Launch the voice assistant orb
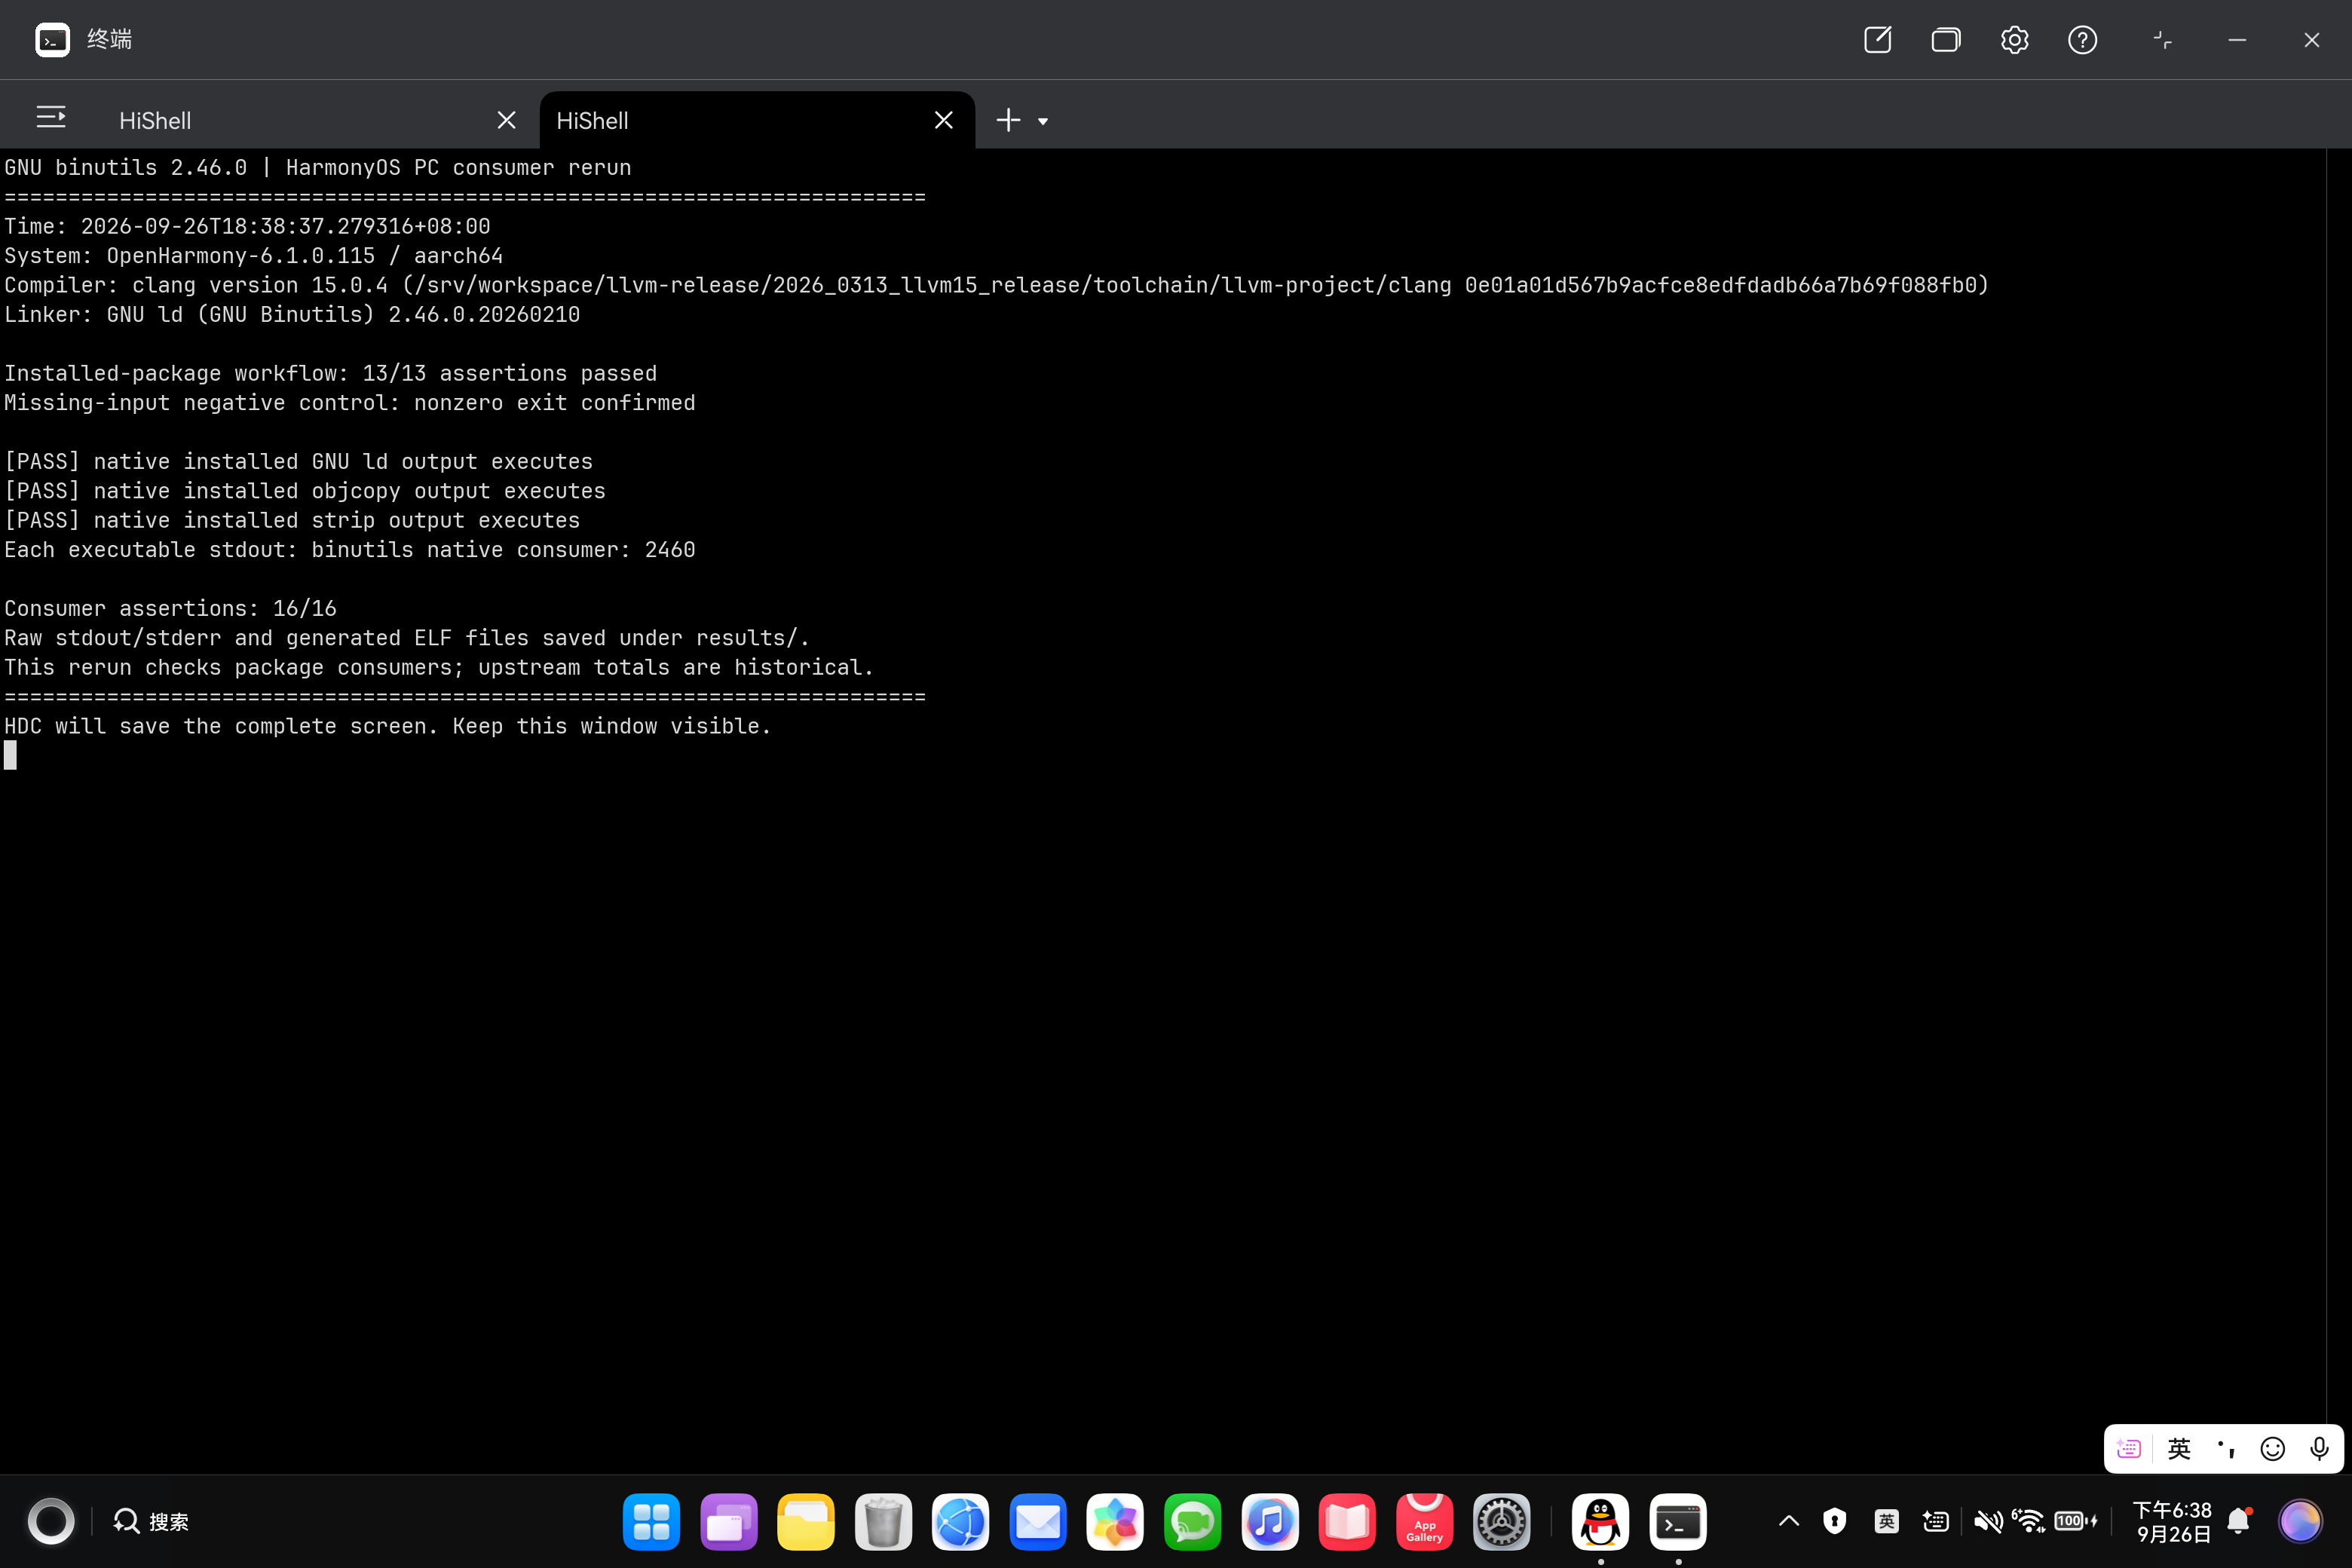Image resolution: width=2352 pixels, height=1568 pixels. coord(2300,1521)
